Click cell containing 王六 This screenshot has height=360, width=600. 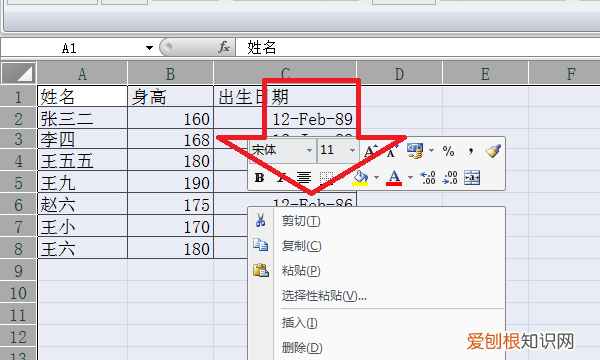82,249
